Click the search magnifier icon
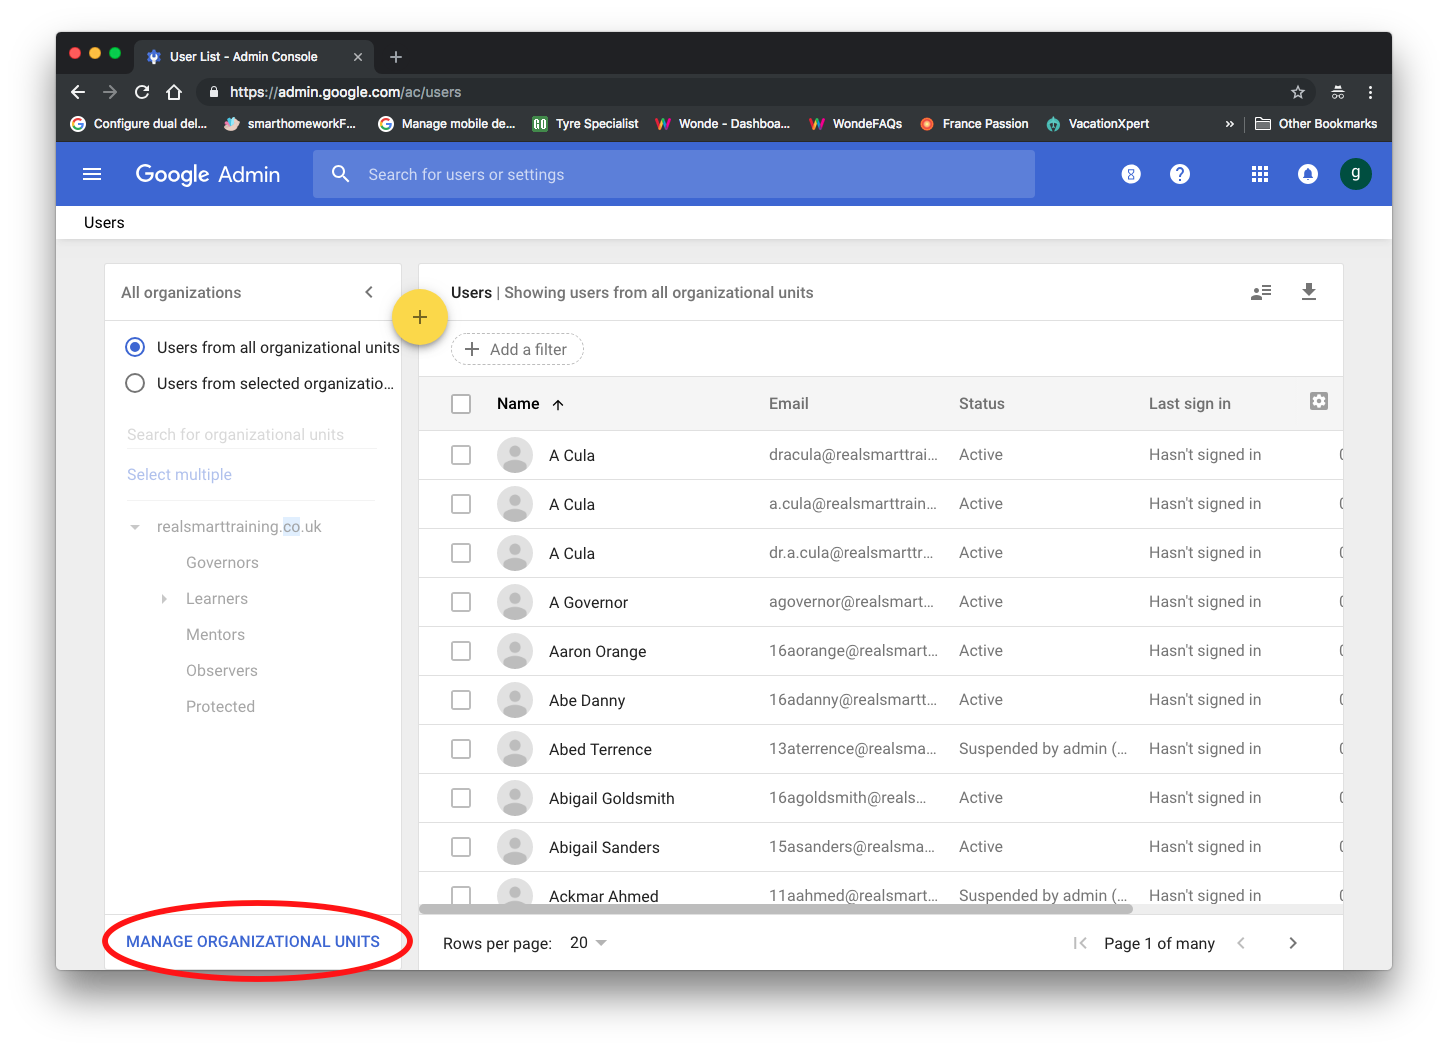Screen dimensions: 1448x1050 (x=341, y=173)
